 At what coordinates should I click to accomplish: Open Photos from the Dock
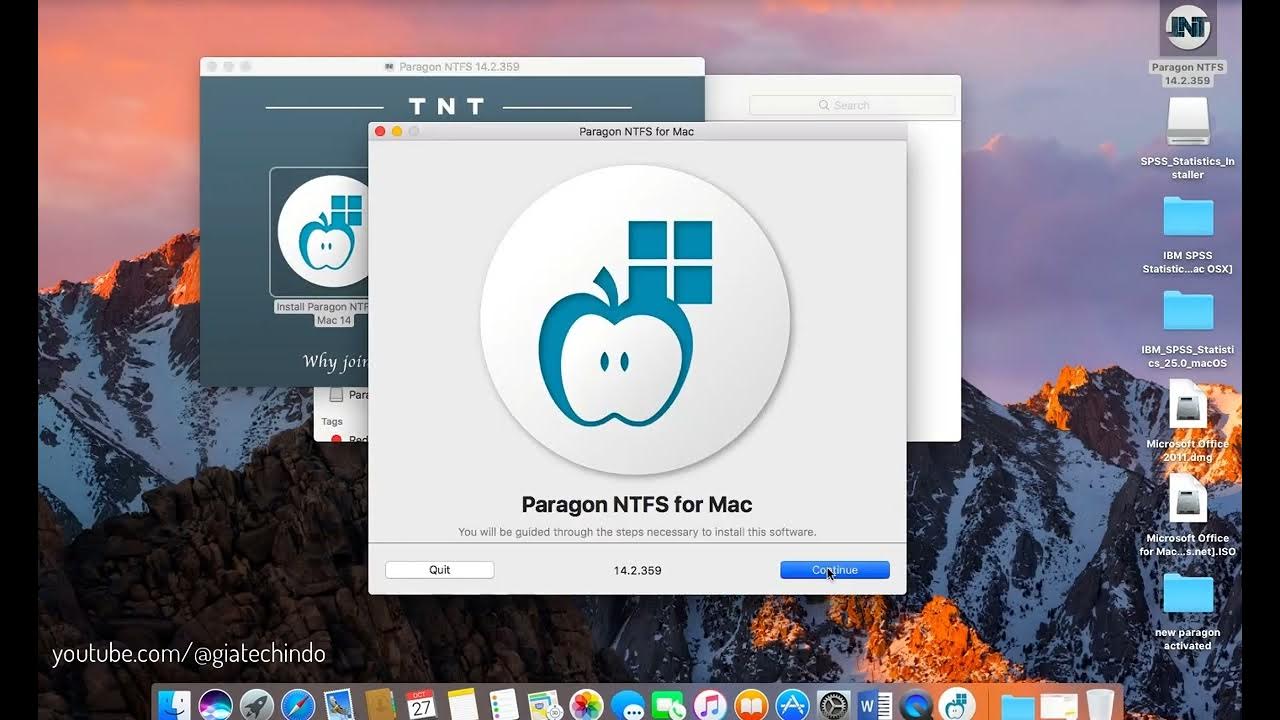(586, 705)
